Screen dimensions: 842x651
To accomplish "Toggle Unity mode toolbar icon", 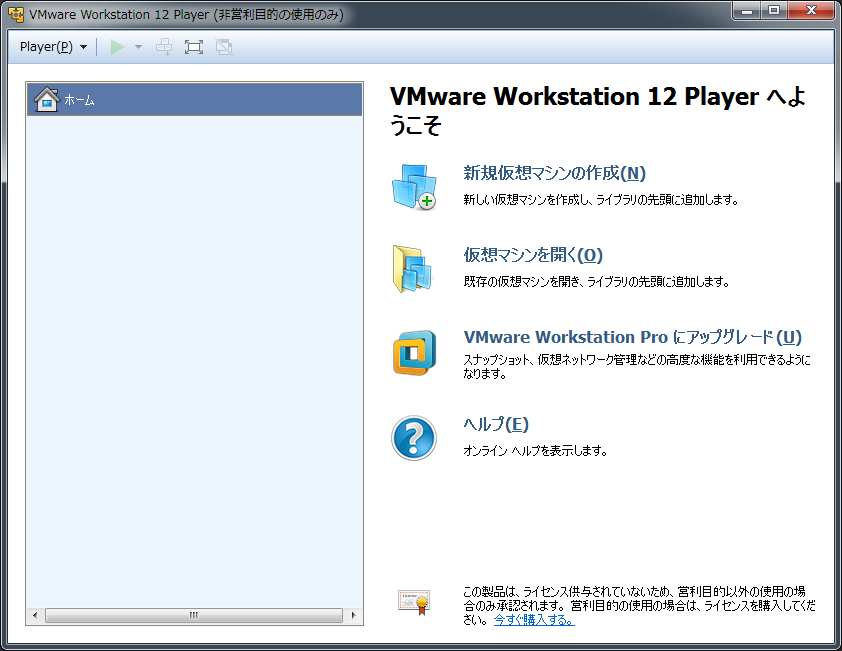I will pos(224,47).
